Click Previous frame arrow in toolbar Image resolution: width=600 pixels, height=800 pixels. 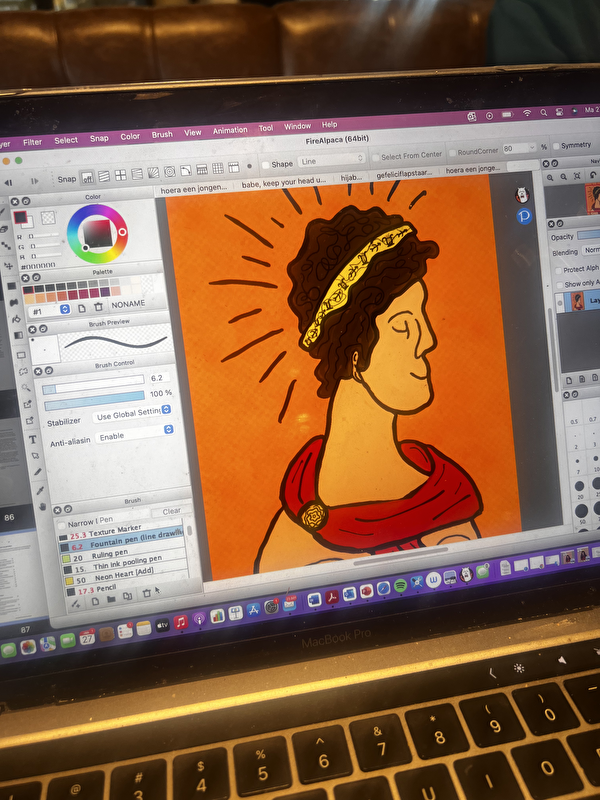[x=9, y=183]
